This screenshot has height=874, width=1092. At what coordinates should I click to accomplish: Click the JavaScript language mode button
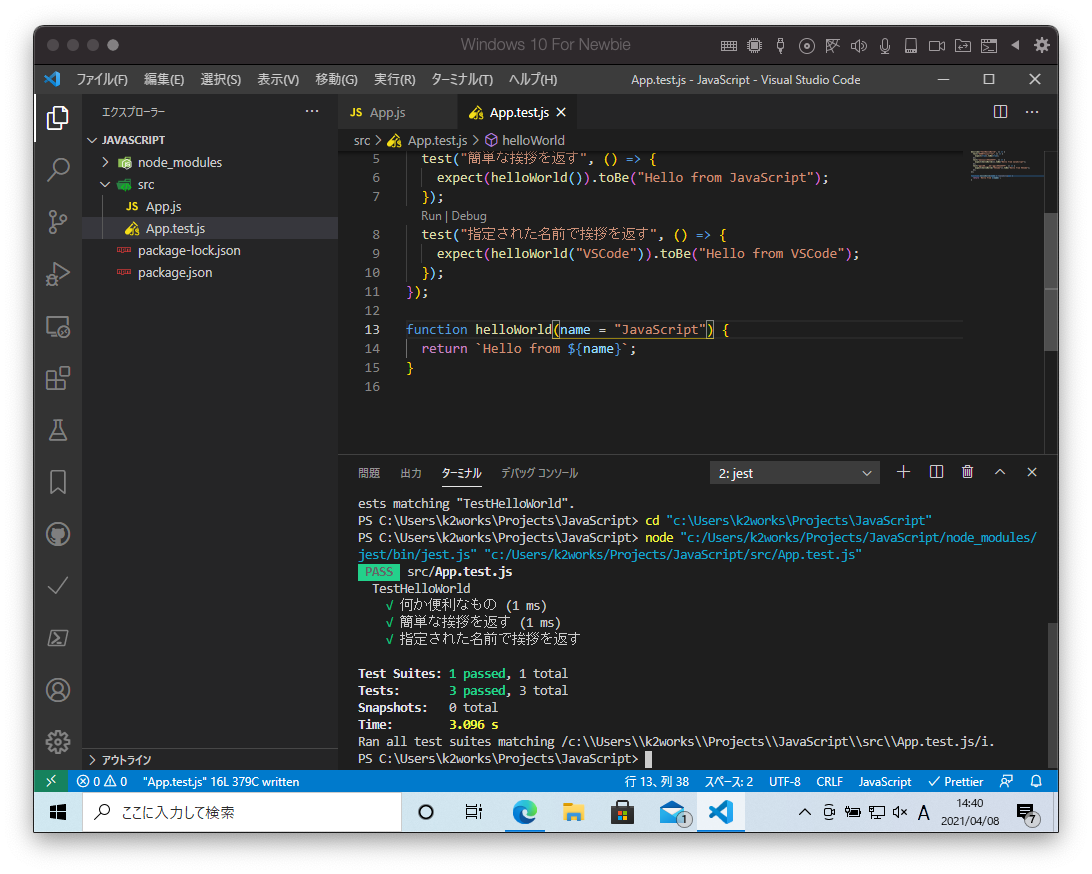(x=884, y=781)
